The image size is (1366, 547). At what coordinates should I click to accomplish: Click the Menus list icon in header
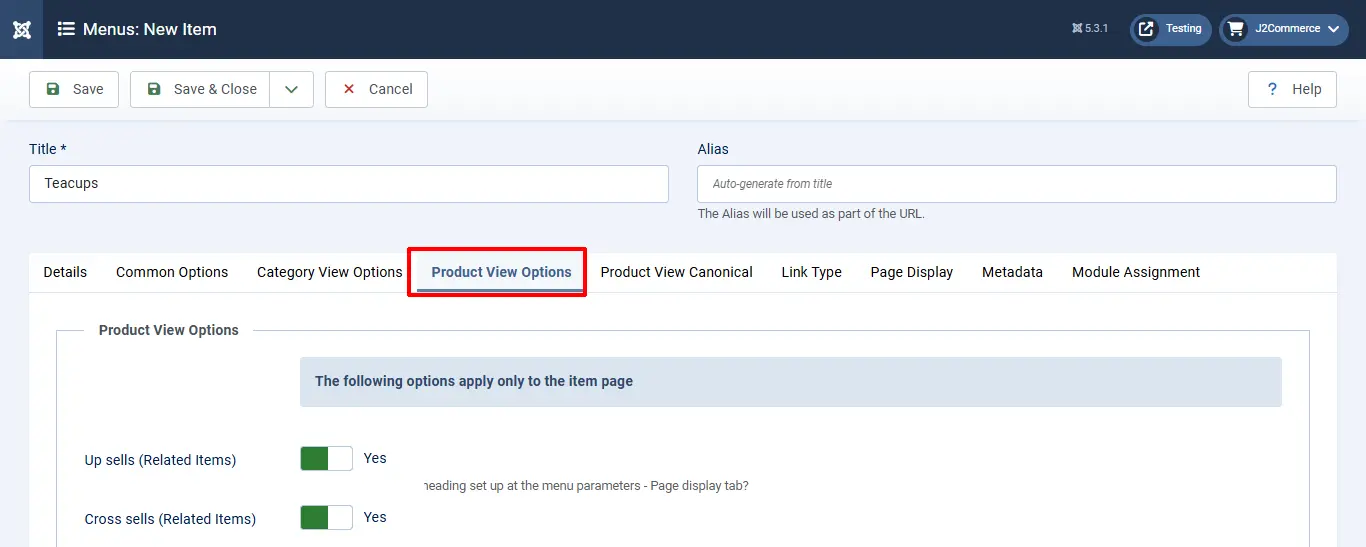pyautogui.click(x=66, y=29)
